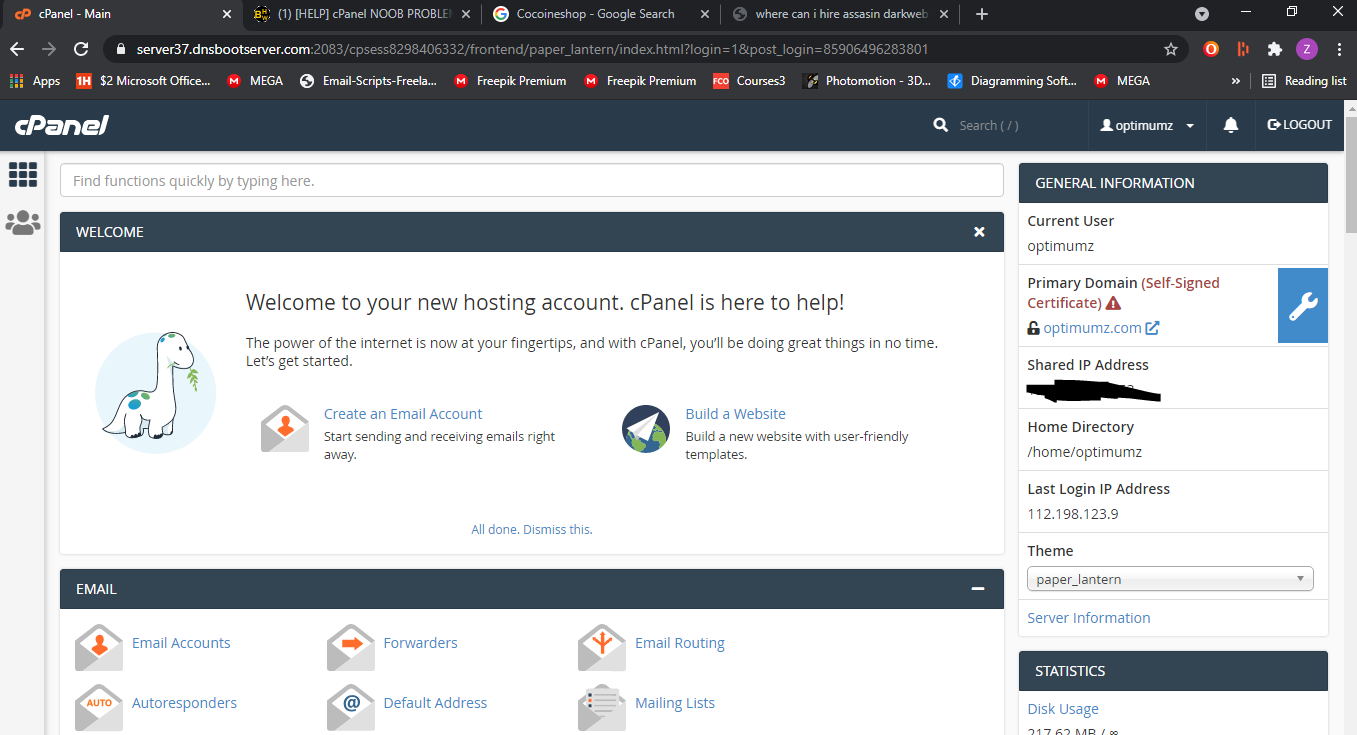The image size is (1357, 735).
Task: Click the Create an Email Account envelope icon
Action: (285, 429)
